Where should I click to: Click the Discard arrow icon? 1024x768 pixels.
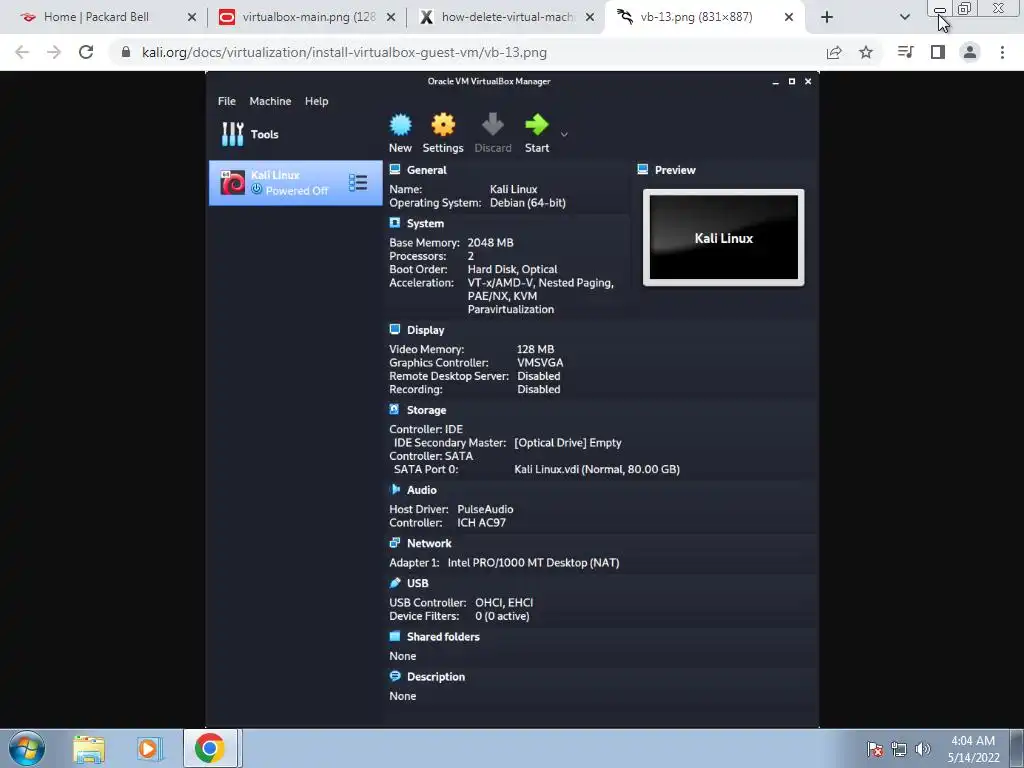point(492,125)
